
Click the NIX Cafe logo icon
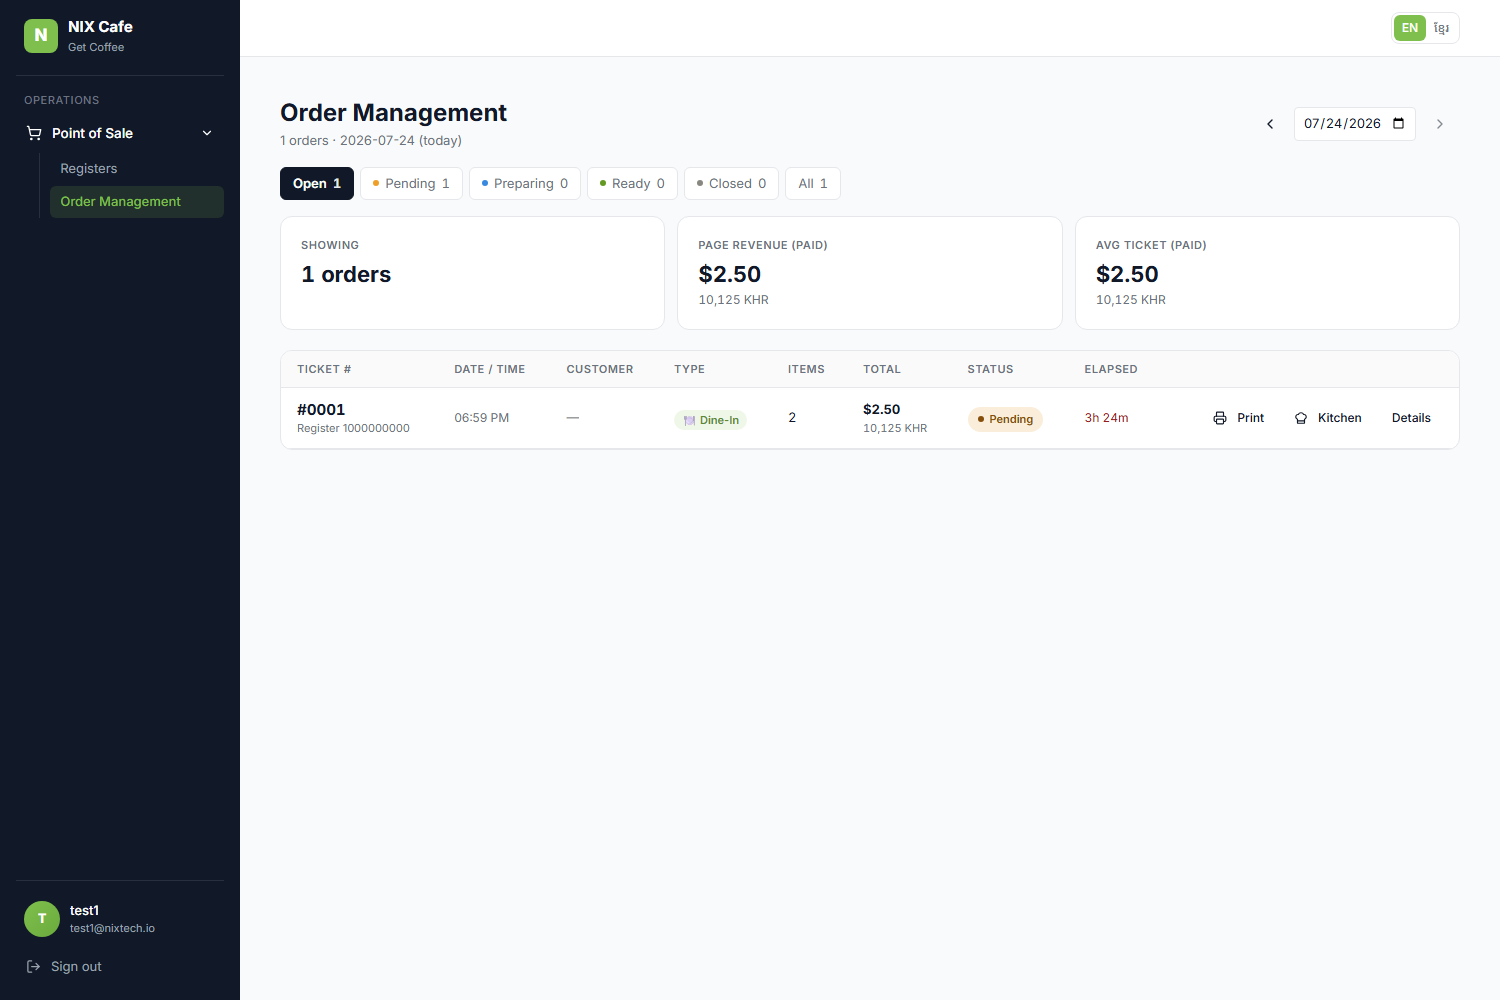coord(41,36)
